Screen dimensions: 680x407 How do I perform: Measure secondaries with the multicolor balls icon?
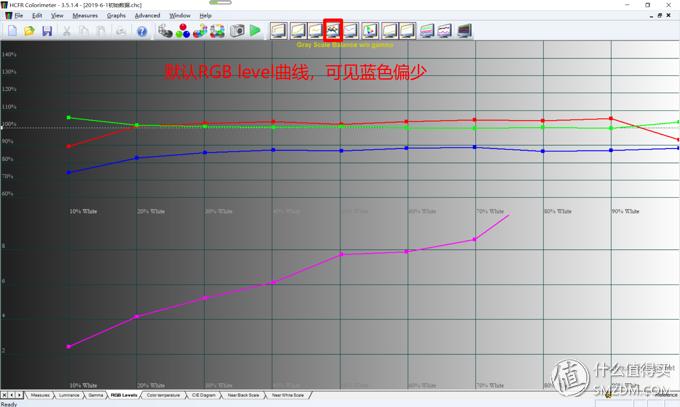pyautogui.click(x=200, y=31)
